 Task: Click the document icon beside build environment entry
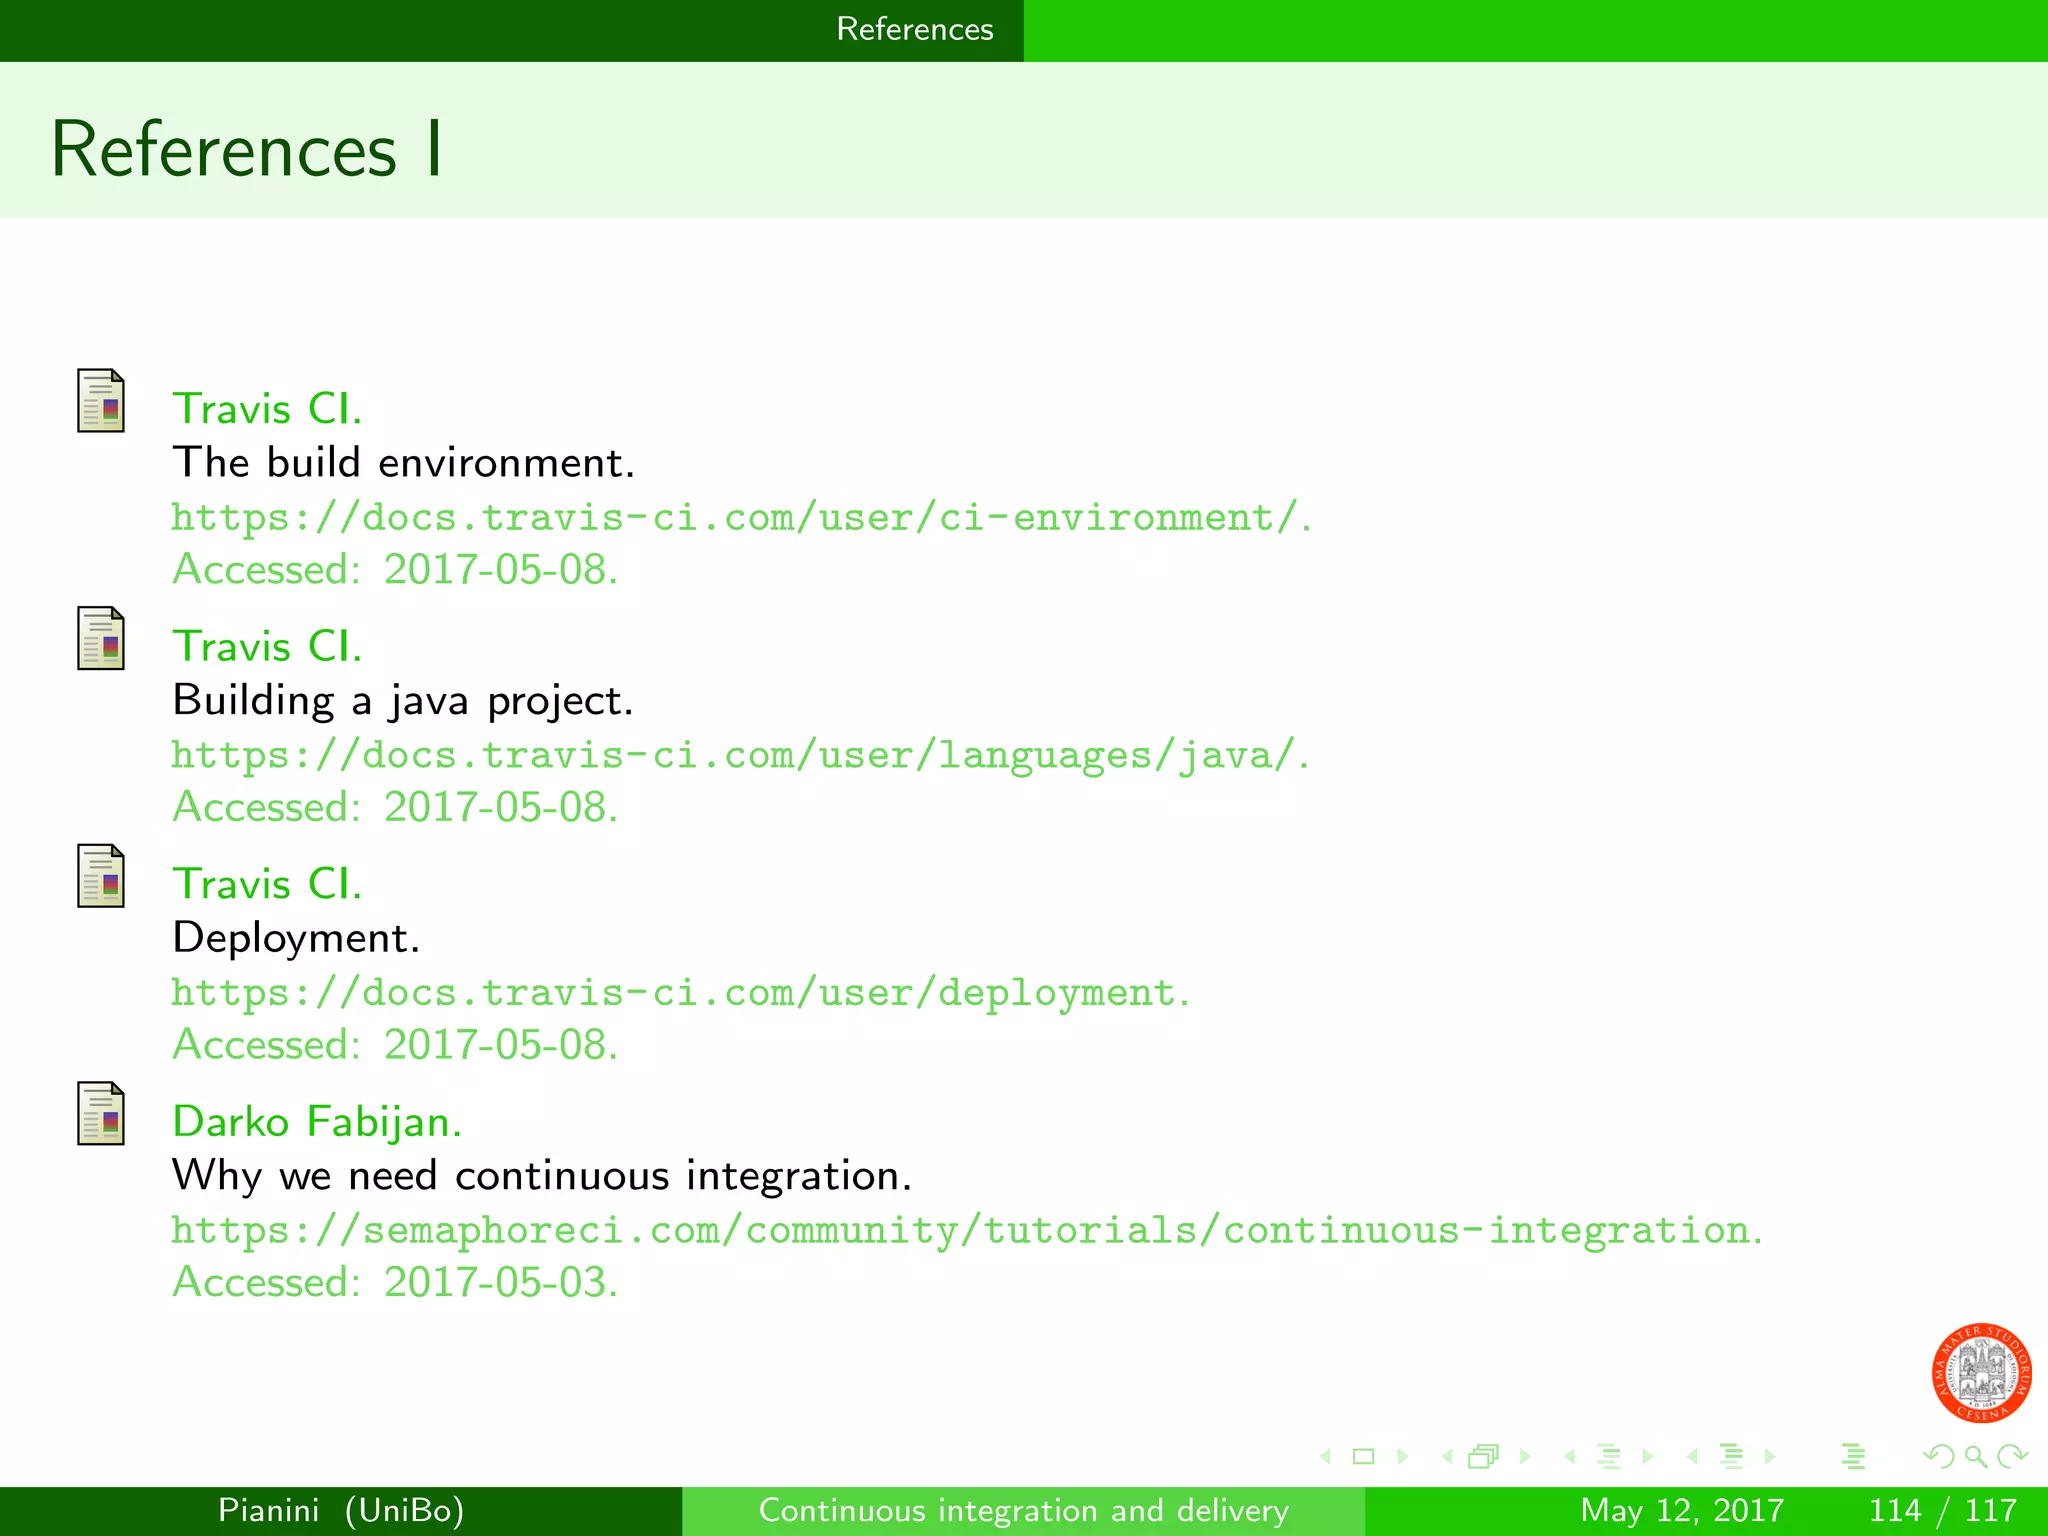[x=101, y=401]
